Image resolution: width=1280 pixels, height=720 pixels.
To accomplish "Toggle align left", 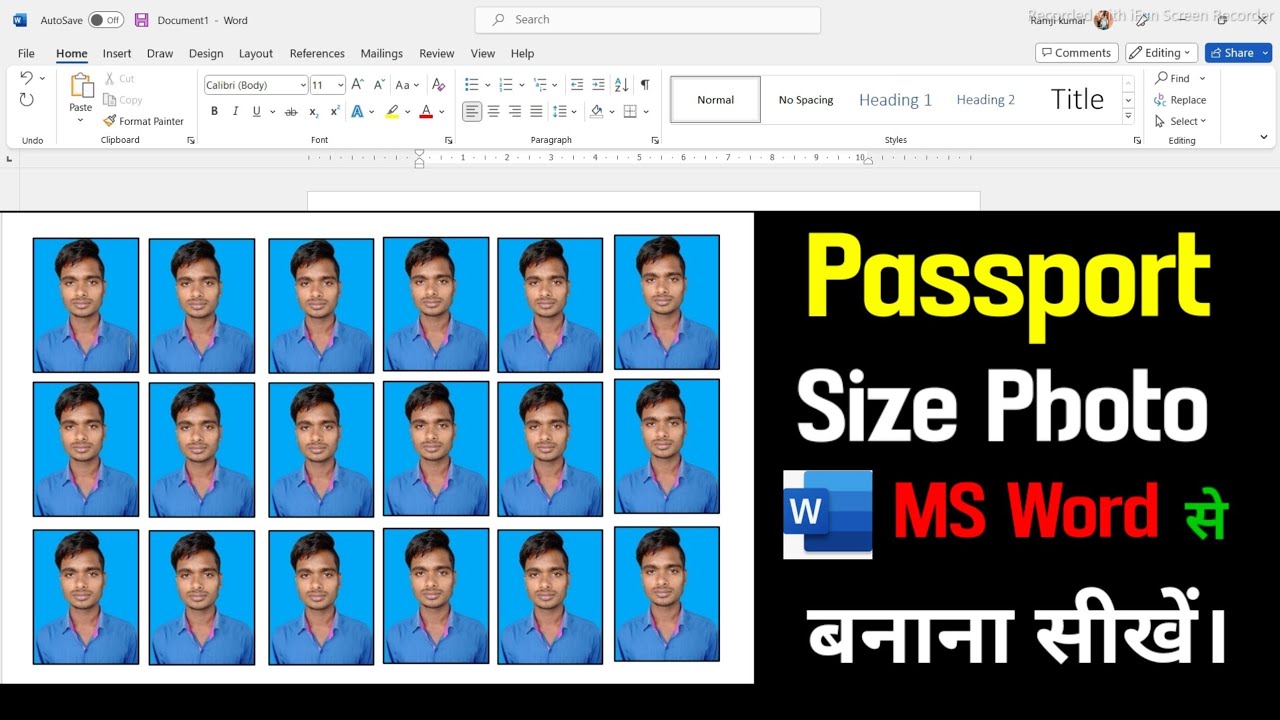I will point(472,111).
